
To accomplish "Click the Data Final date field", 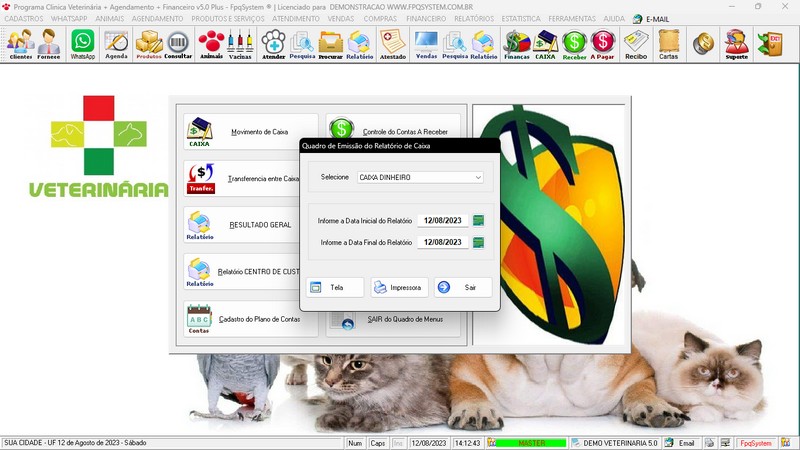I will click(x=442, y=242).
